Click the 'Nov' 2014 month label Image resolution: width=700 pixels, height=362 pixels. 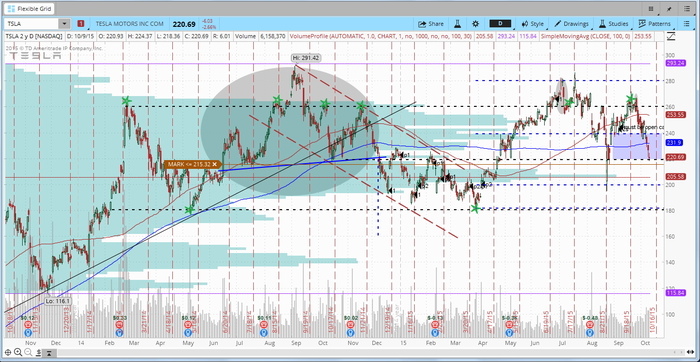353,342
